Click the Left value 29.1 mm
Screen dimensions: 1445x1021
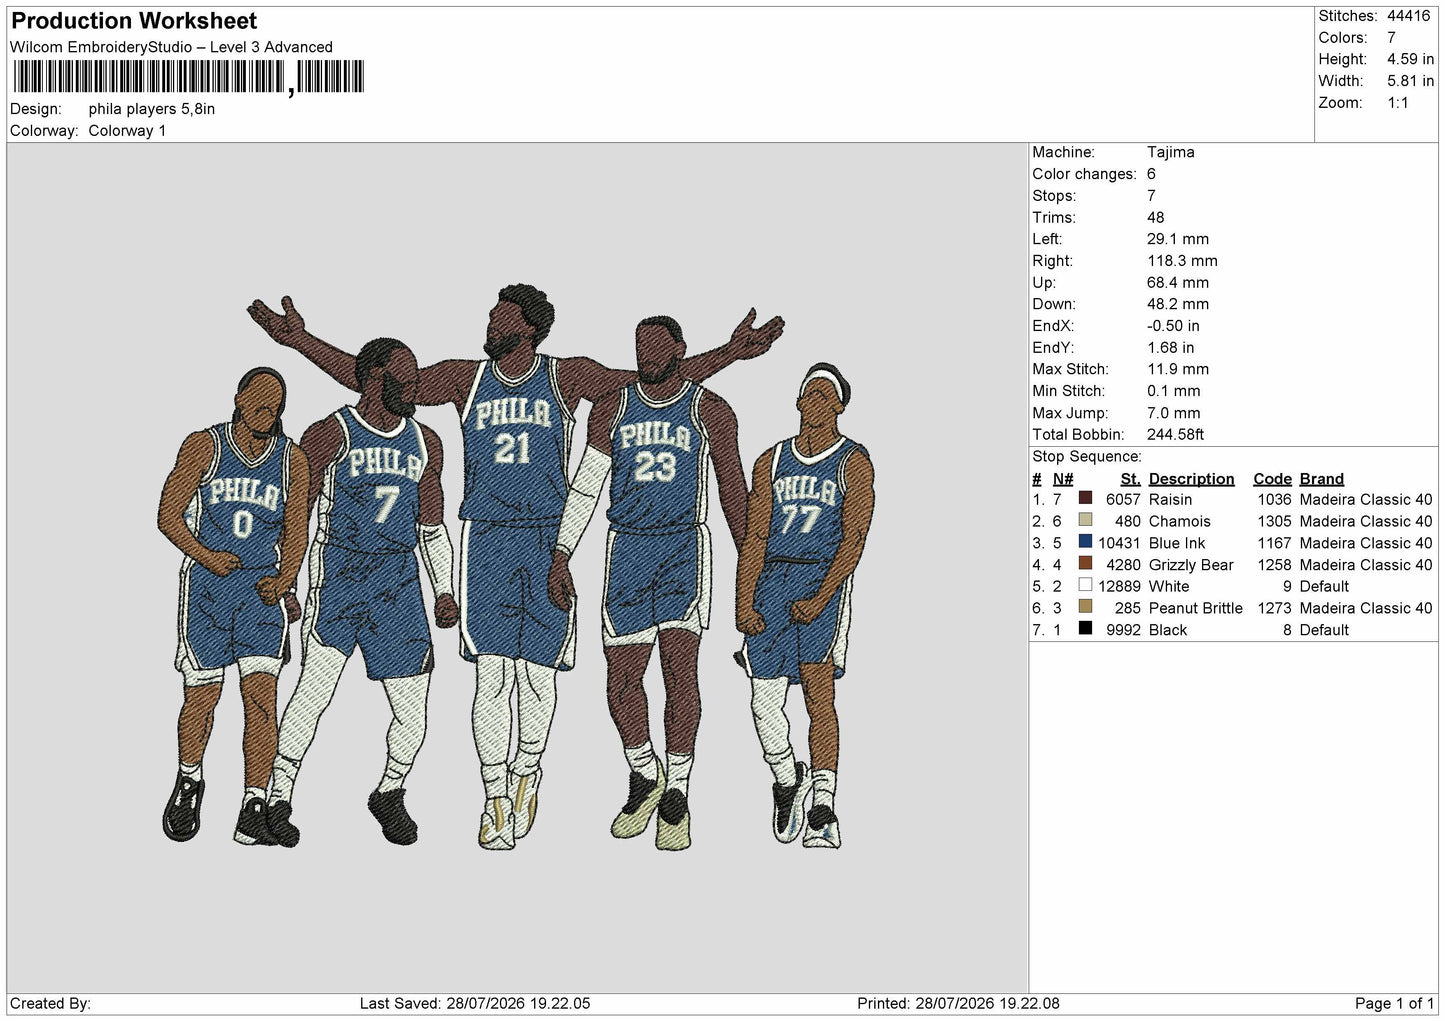point(1178,239)
